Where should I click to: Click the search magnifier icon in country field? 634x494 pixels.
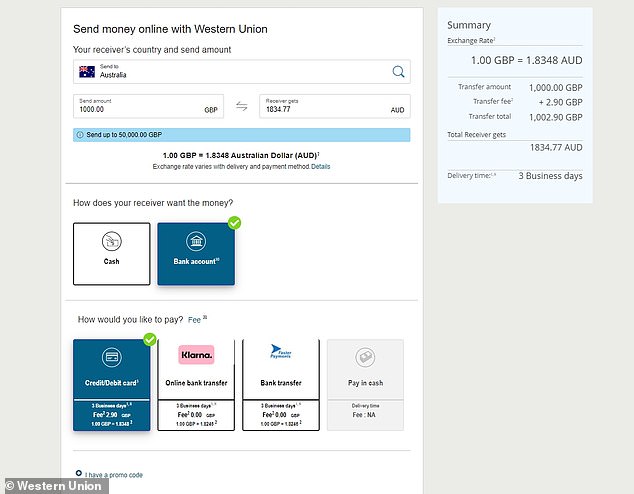click(x=398, y=72)
